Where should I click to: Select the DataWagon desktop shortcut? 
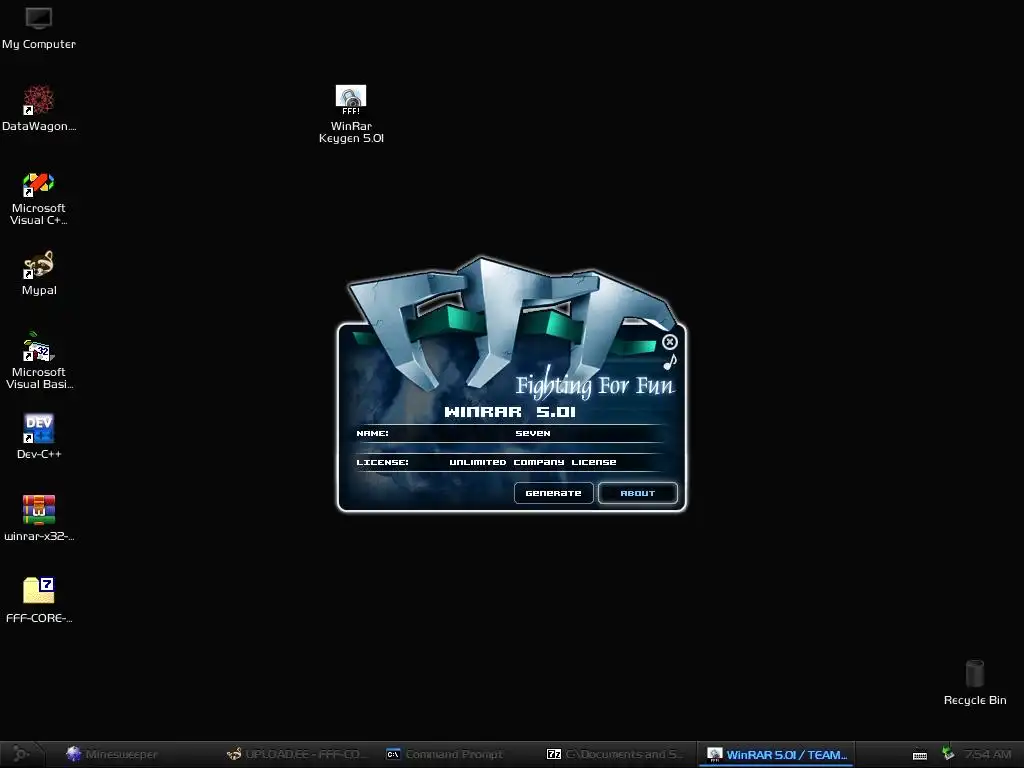pyautogui.click(x=39, y=108)
